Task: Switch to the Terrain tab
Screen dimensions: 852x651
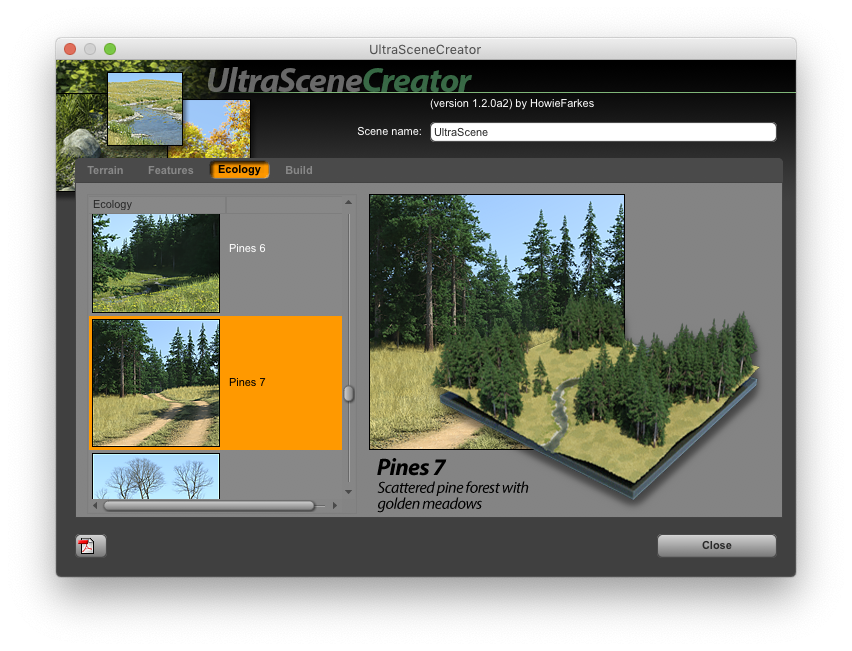Action: (x=105, y=170)
